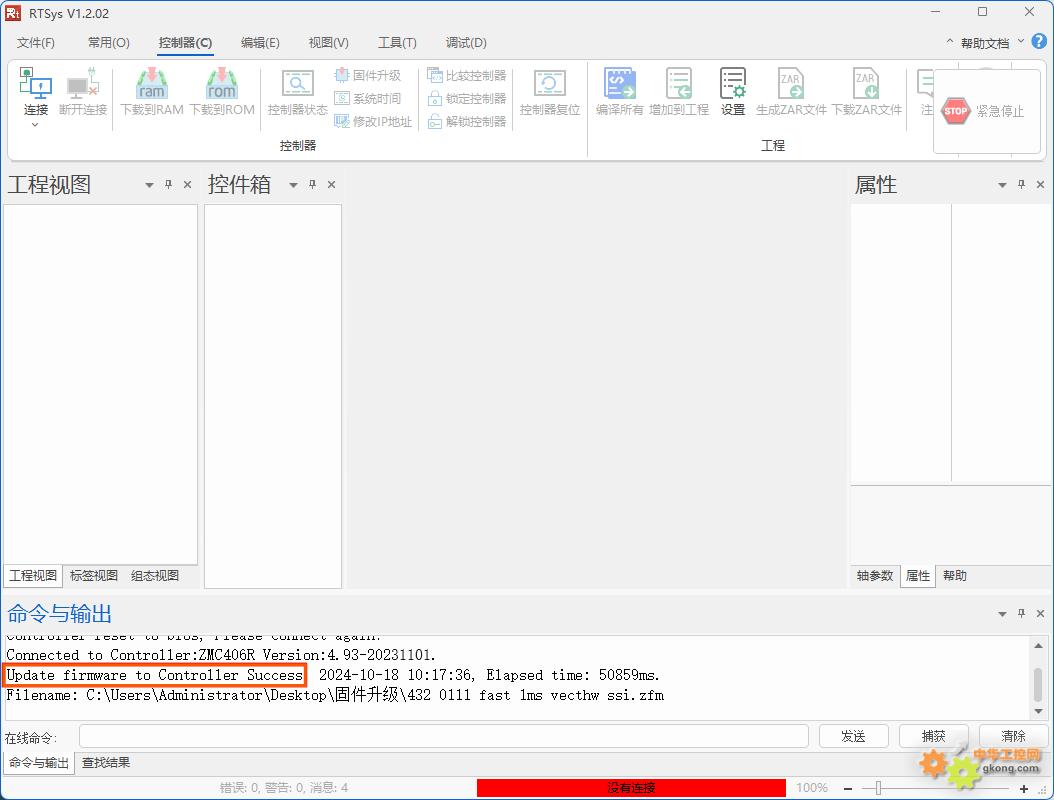Open the 调试(D) tab
The height and width of the screenshot is (800, 1054).
click(x=466, y=42)
